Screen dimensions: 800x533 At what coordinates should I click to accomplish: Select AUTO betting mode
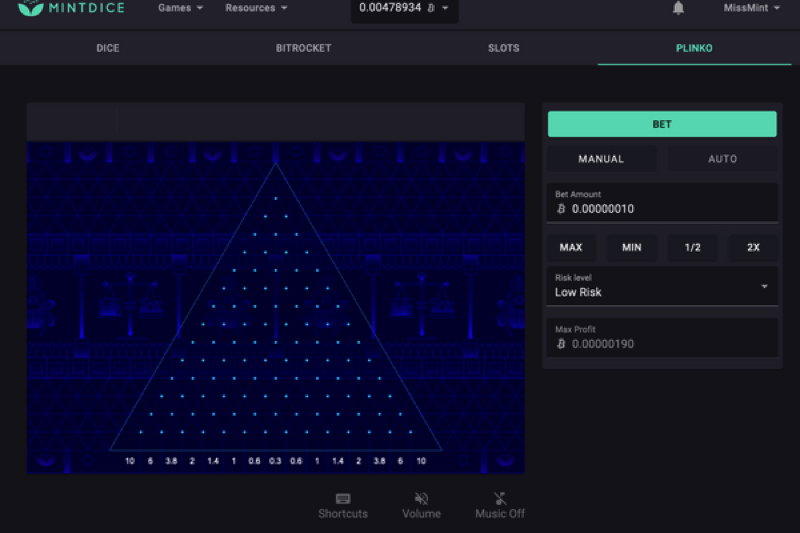pyautogui.click(x=722, y=159)
